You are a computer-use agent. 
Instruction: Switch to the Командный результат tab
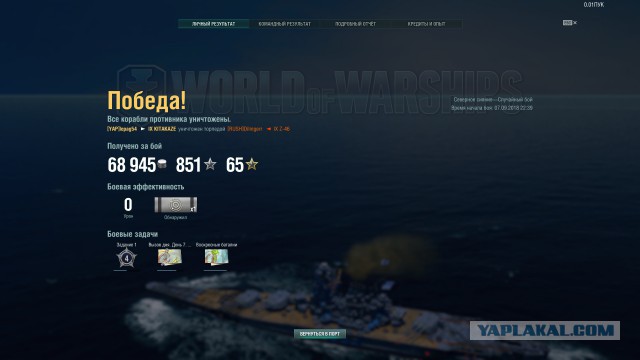pos(284,24)
